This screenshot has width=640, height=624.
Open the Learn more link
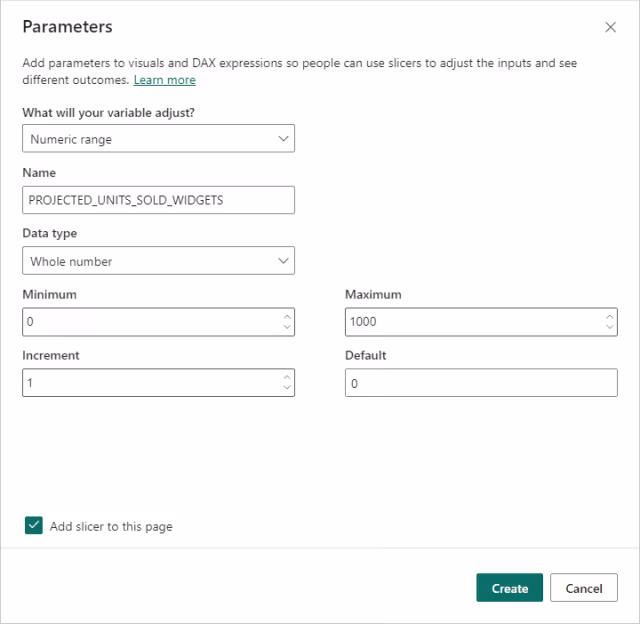pyautogui.click(x=164, y=80)
